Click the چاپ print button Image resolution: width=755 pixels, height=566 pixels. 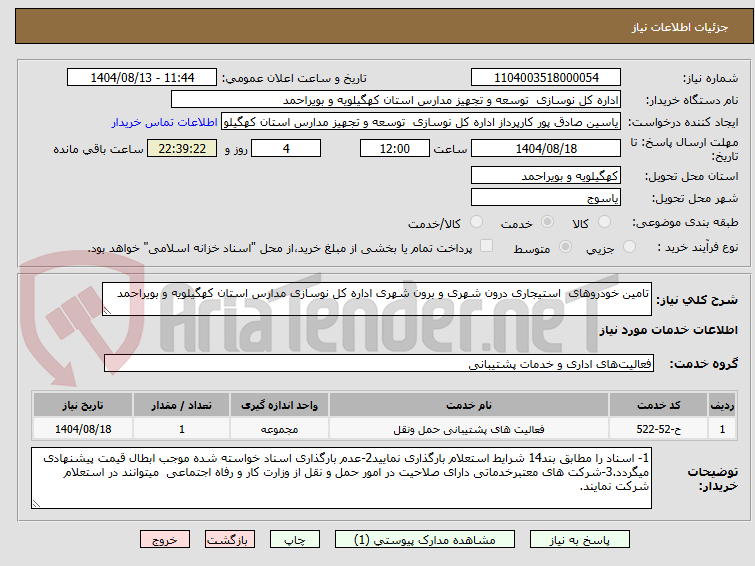click(295, 540)
